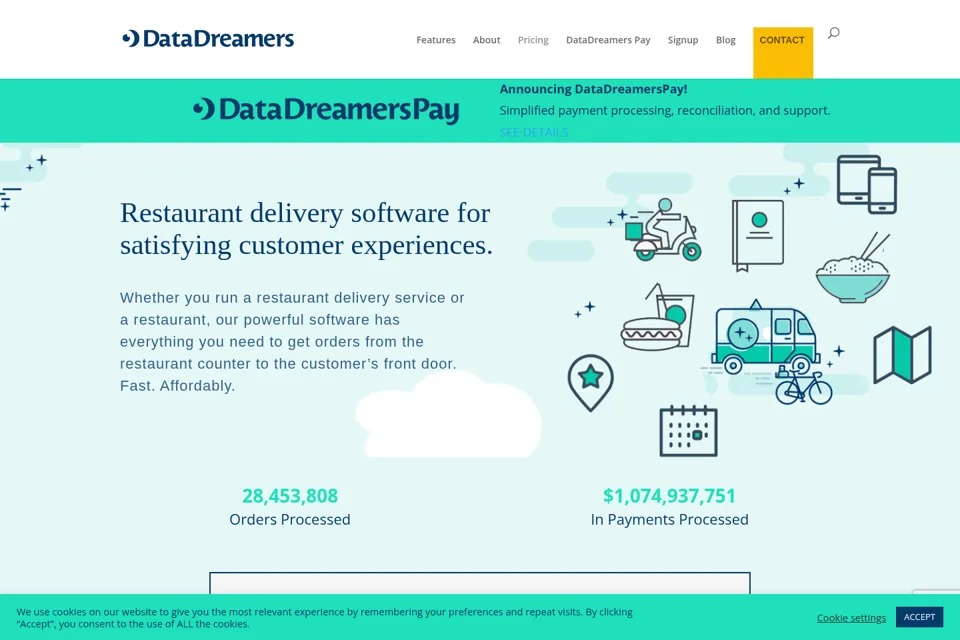960x640 pixels.
Task: Open the About menu item
Action: (486, 40)
